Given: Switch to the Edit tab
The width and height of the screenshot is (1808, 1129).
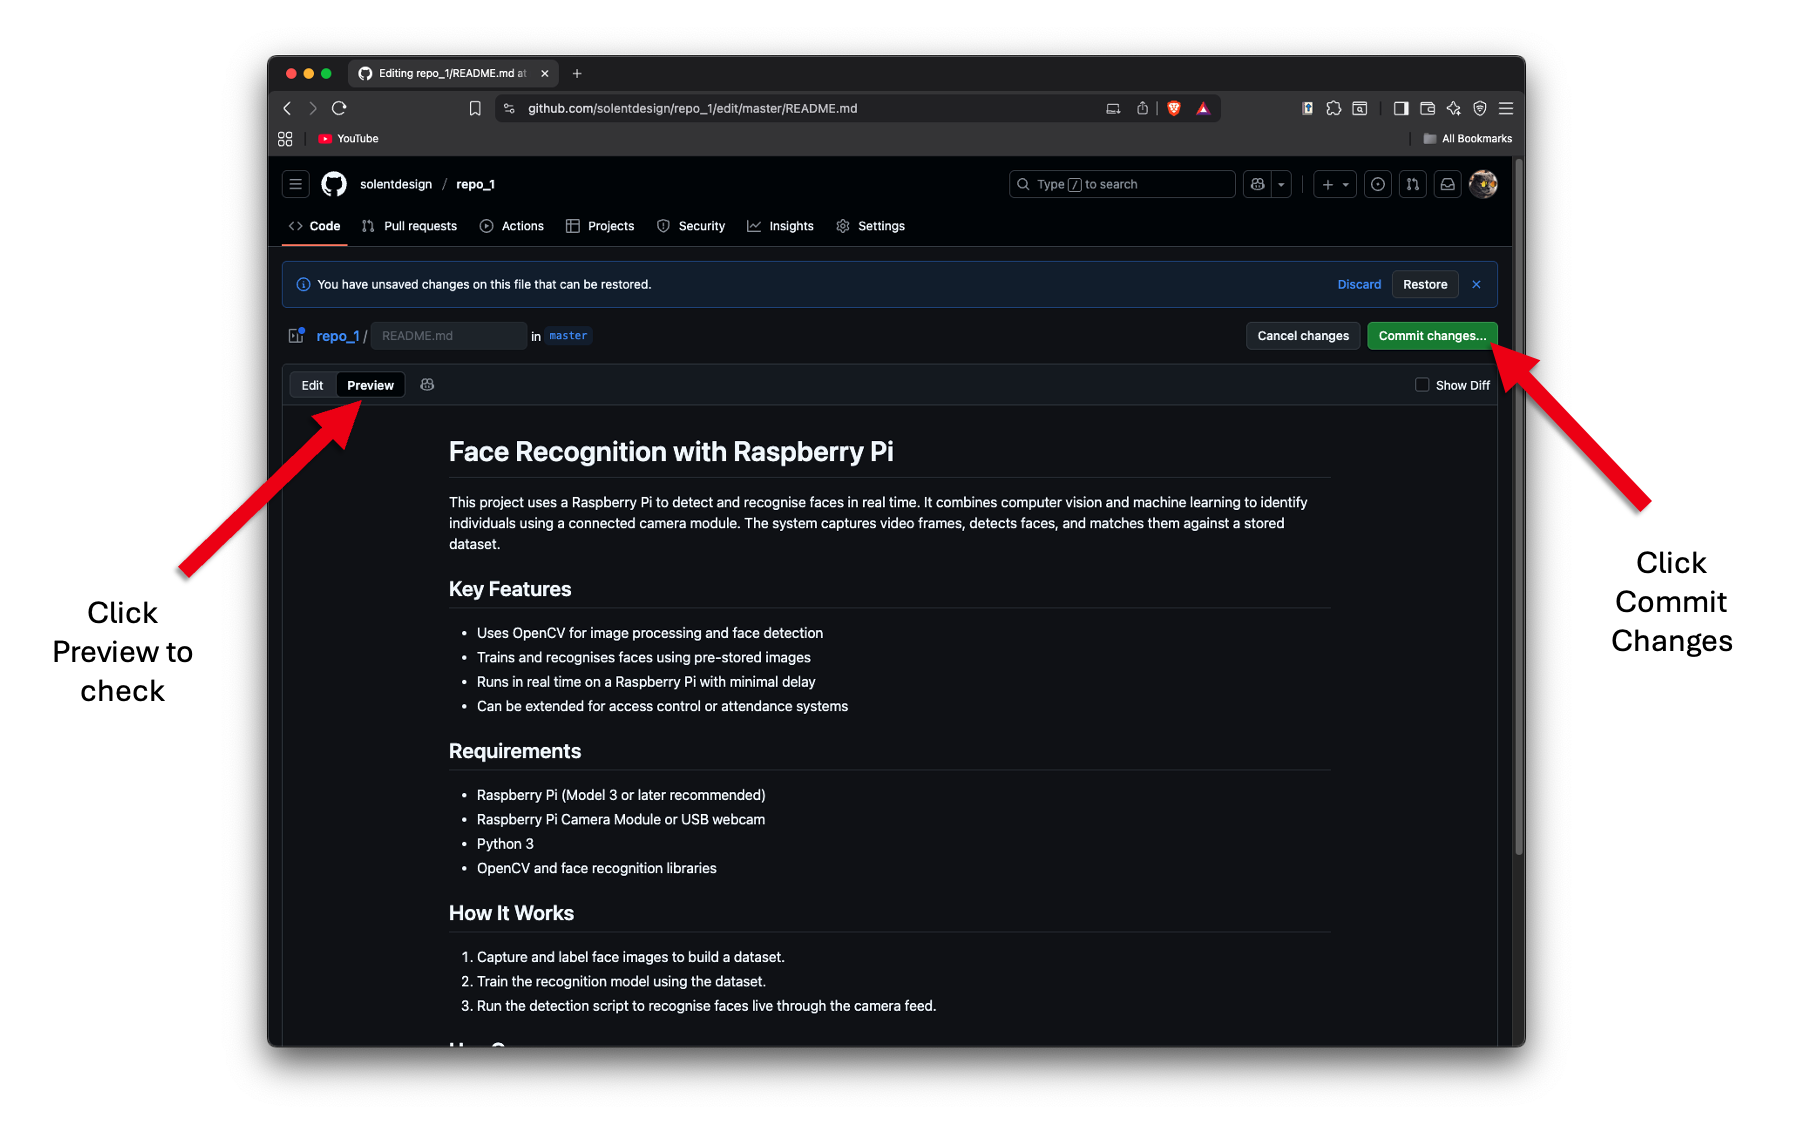Looking at the screenshot, I should (312, 385).
